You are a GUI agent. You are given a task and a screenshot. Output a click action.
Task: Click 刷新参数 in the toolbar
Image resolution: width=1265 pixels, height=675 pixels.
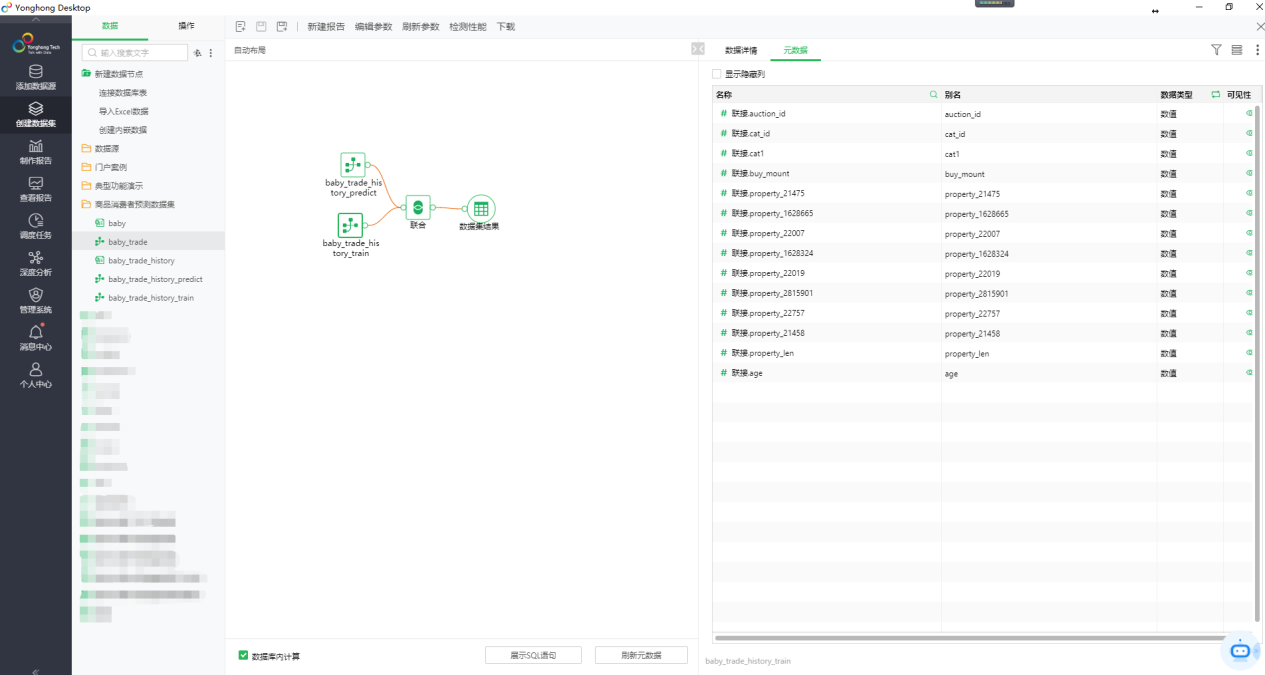pyautogui.click(x=421, y=27)
